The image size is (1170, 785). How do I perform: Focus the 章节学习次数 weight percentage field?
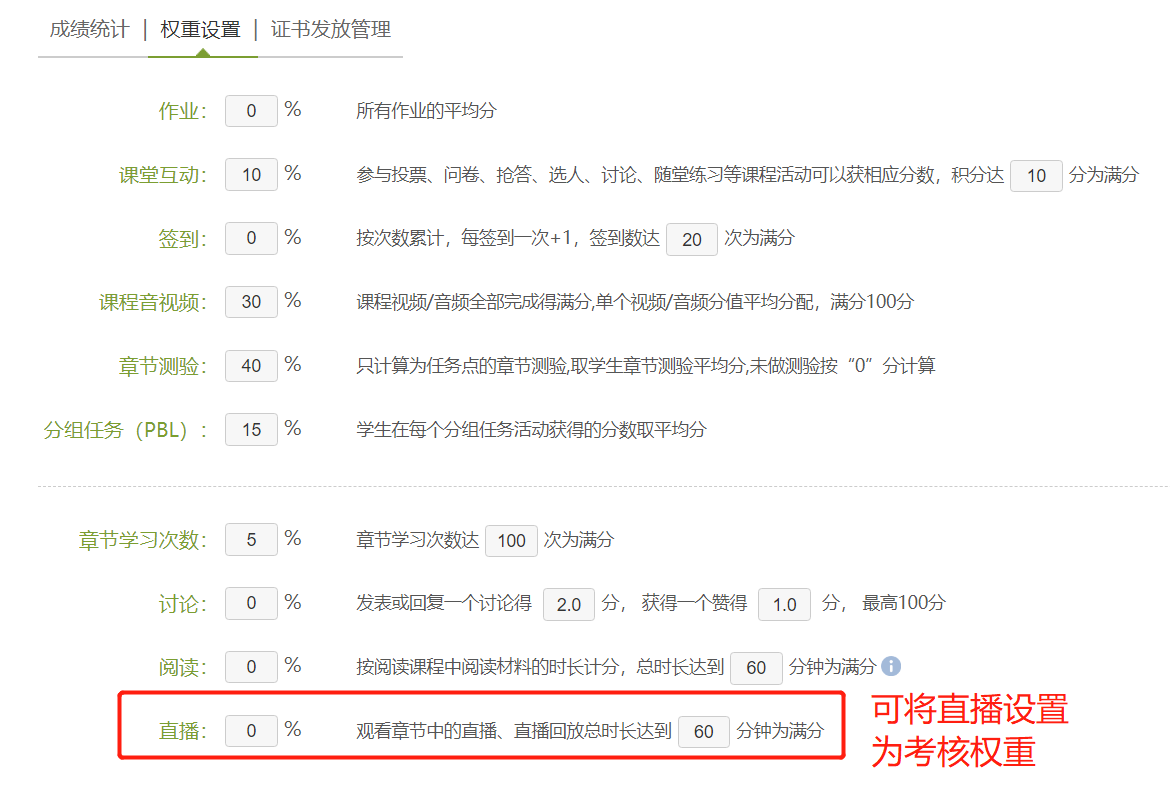pyautogui.click(x=251, y=540)
